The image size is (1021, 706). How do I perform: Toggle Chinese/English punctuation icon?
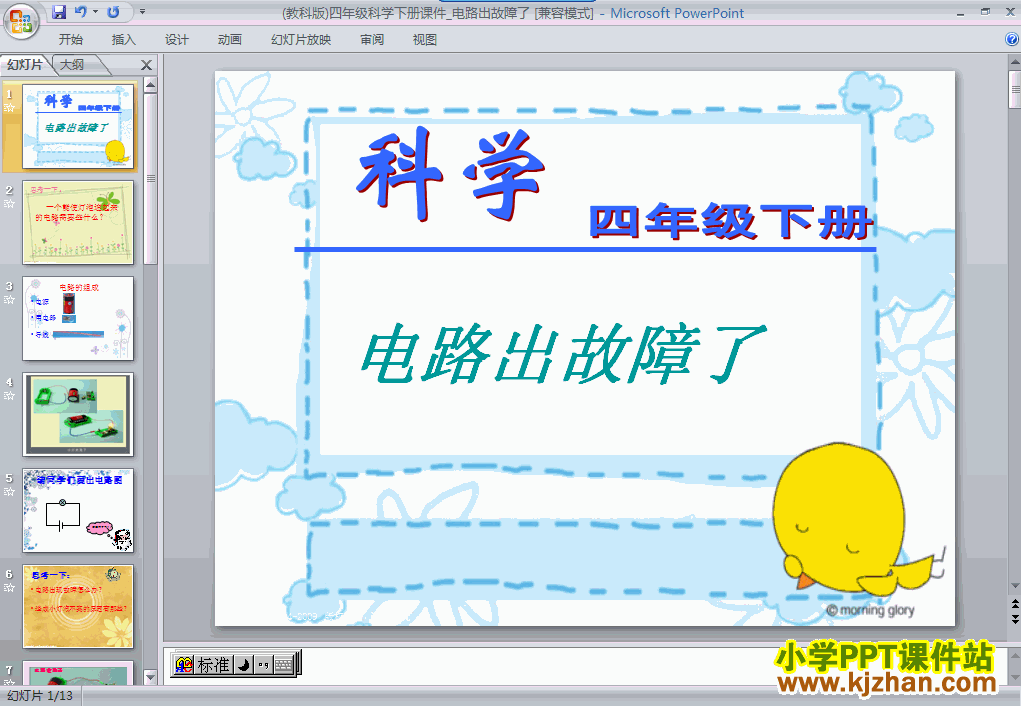(x=263, y=664)
